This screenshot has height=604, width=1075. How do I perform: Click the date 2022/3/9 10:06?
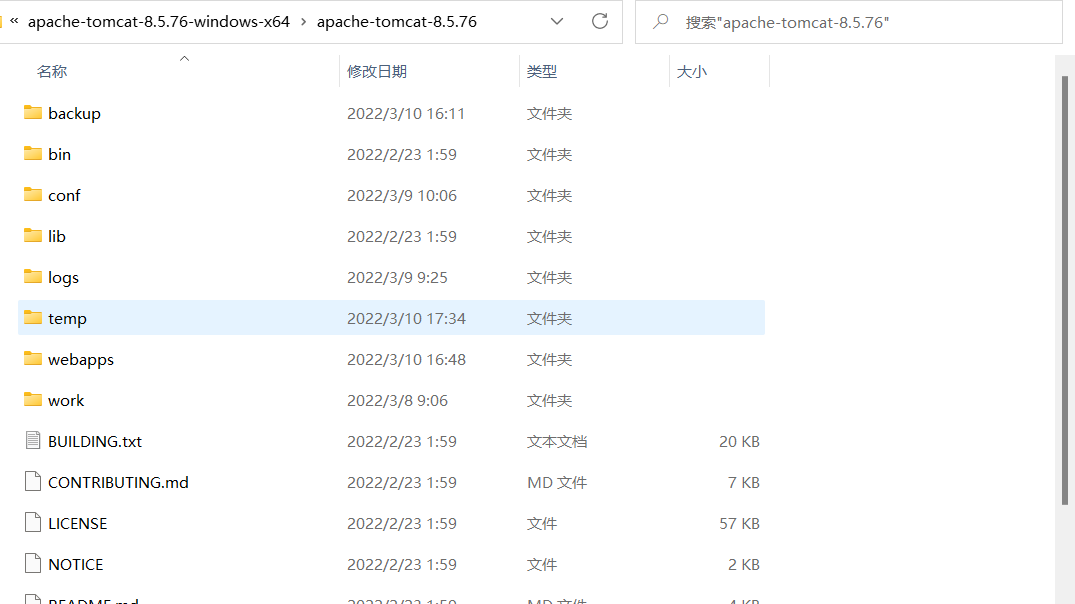coord(402,195)
